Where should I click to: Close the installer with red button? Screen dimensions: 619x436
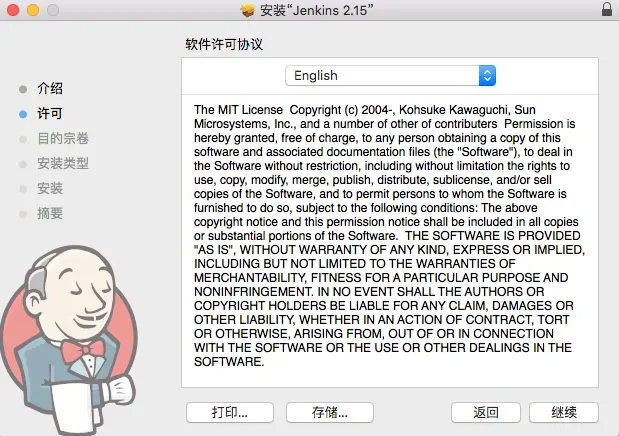pos(13,10)
